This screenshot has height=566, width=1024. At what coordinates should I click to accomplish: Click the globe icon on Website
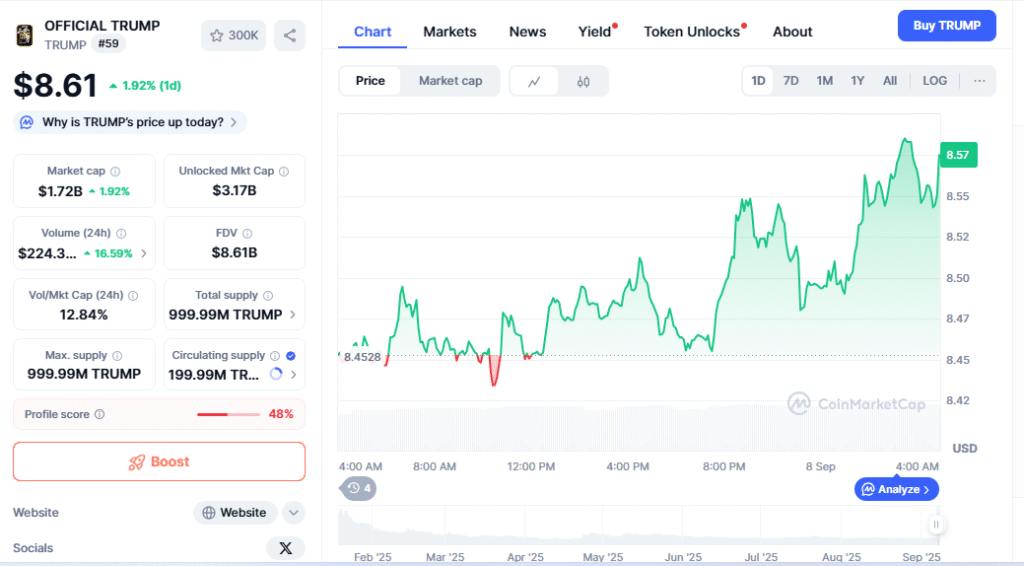(x=209, y=512)
